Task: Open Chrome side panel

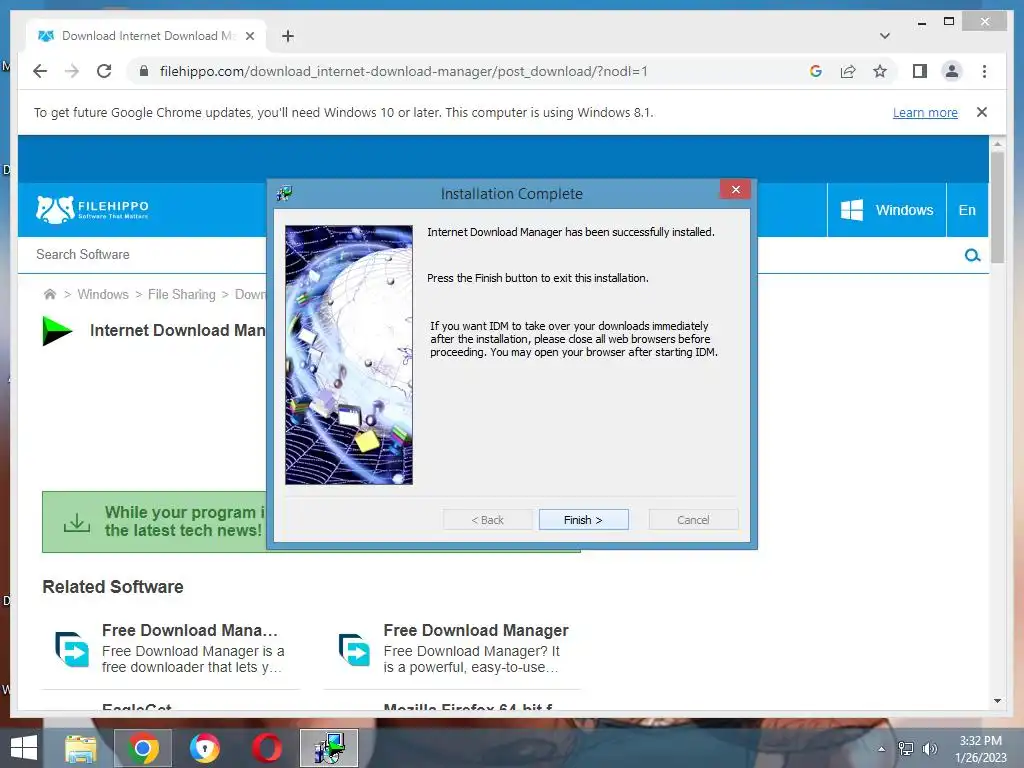Action: click(x=920, y=71)
